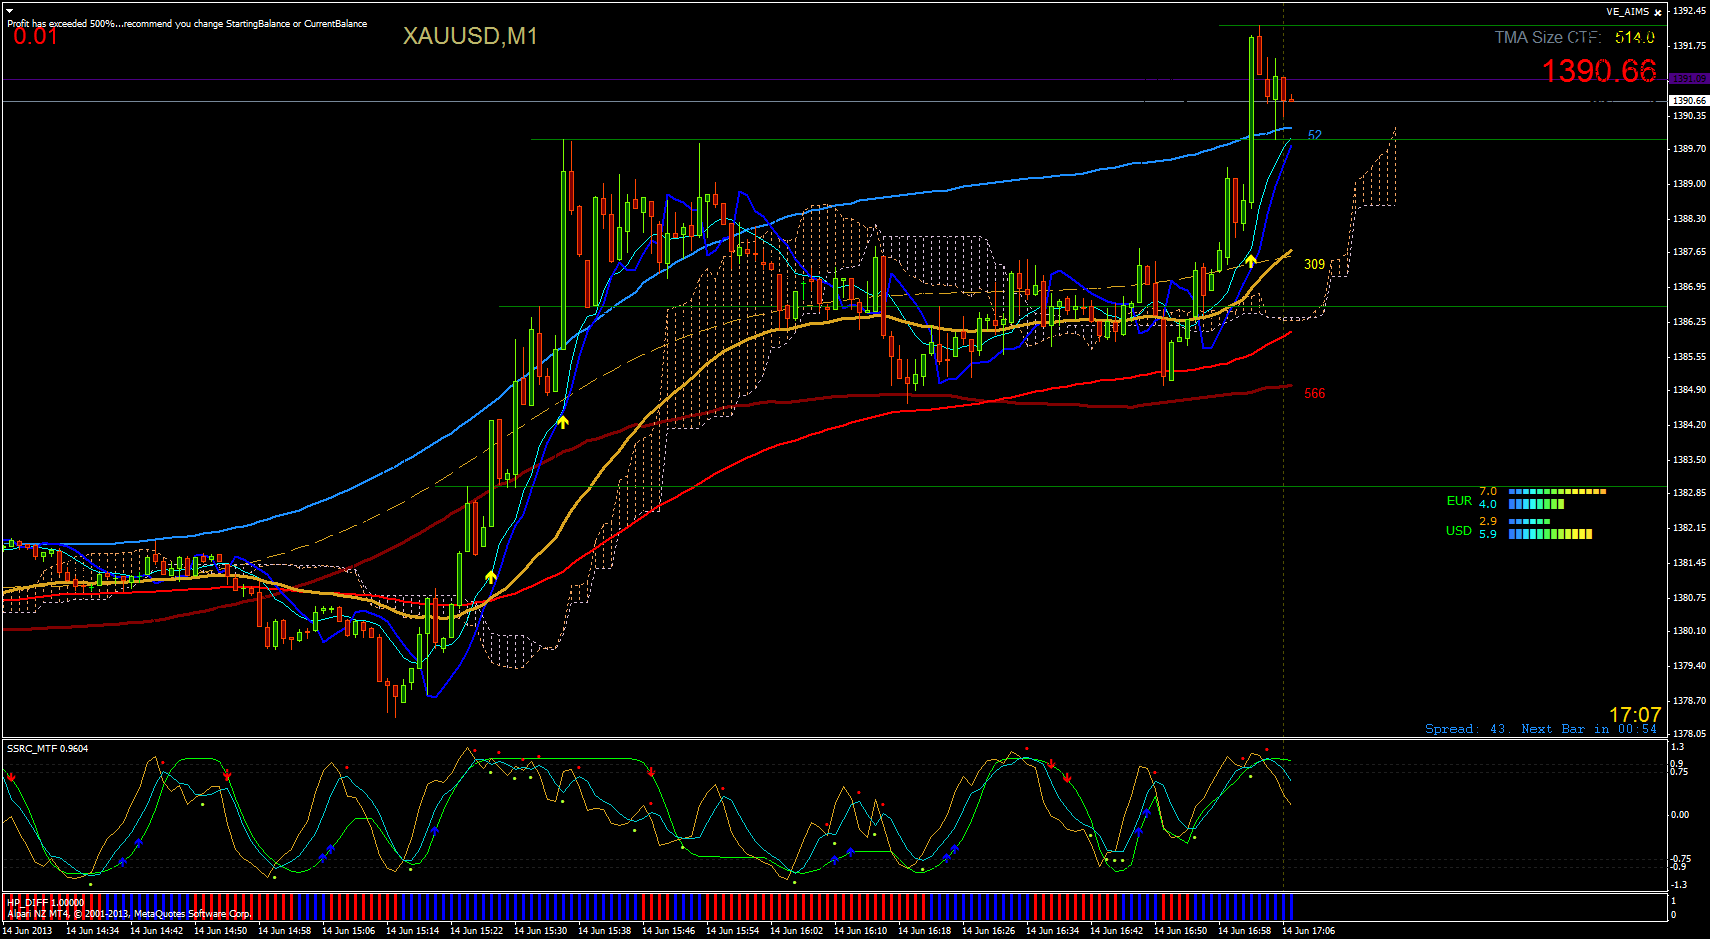Select the red 566 line label
Image resolution: width=1710 pixels, height=939 pixels.
click(1314, 393)
